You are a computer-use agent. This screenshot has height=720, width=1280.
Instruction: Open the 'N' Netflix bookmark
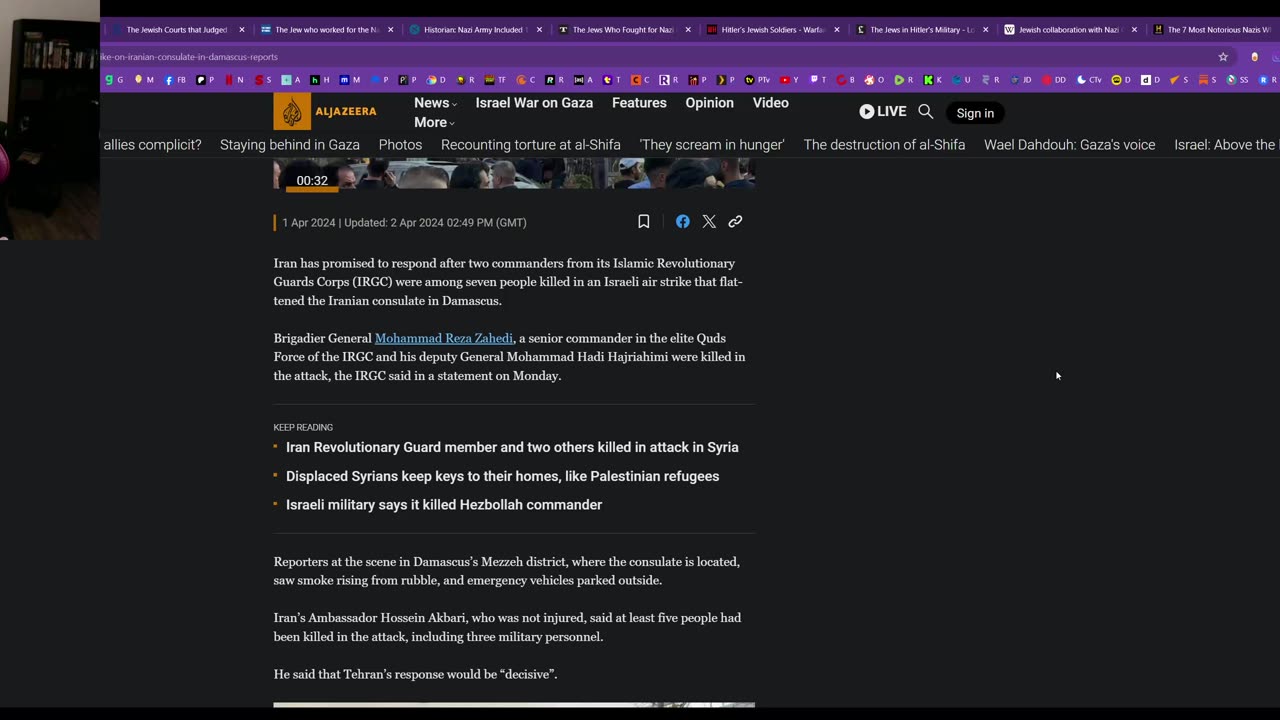pos(234,80)
